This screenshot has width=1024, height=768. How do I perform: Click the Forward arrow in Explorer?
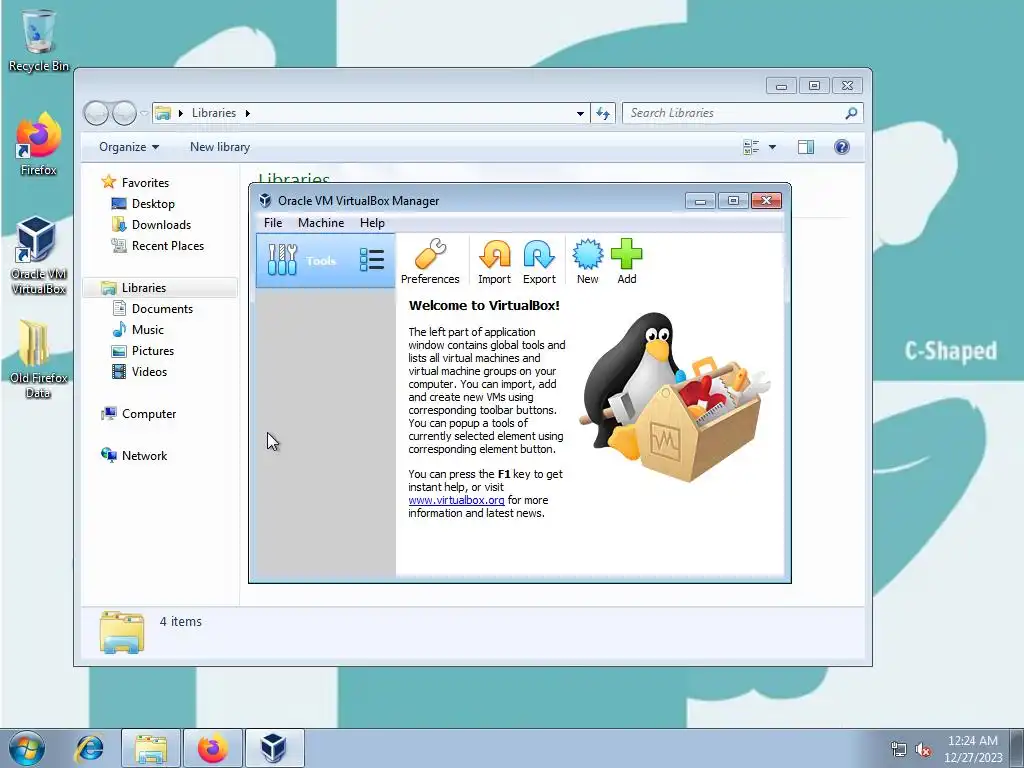coord(124,113)
